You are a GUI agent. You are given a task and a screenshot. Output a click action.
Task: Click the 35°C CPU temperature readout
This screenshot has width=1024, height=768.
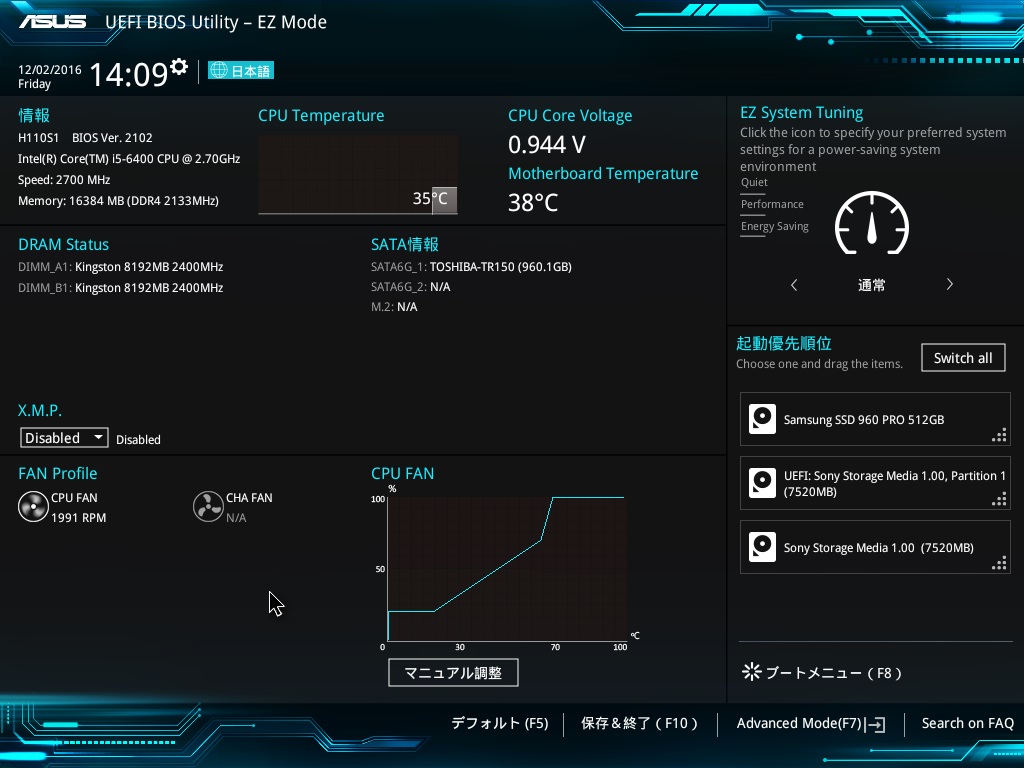[430, 198]
